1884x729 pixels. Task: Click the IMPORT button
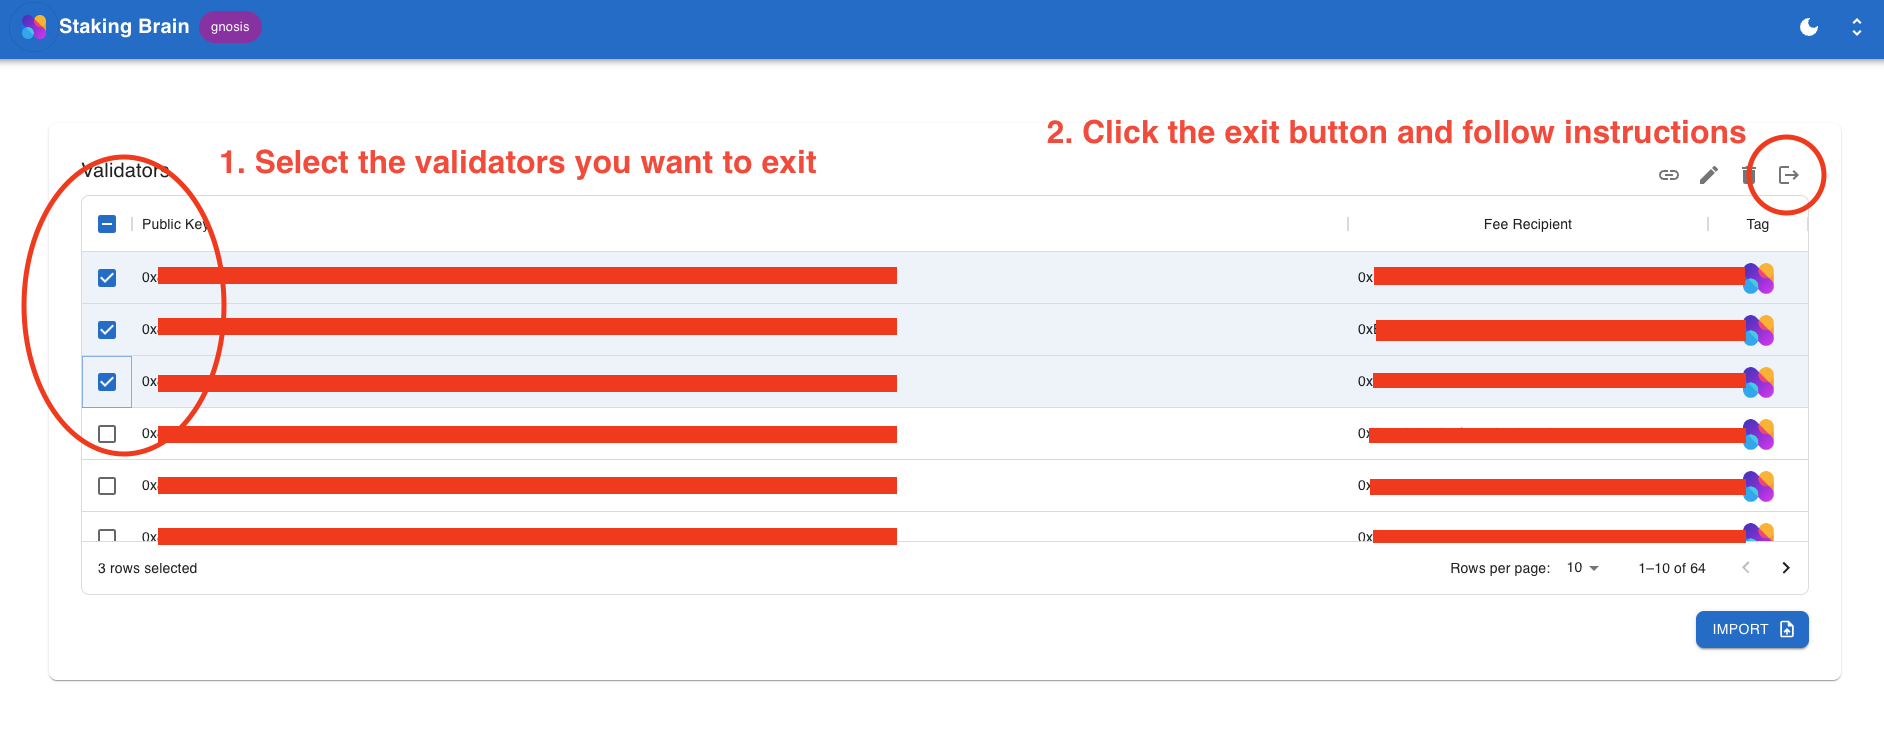click(x=1752, y=629)
